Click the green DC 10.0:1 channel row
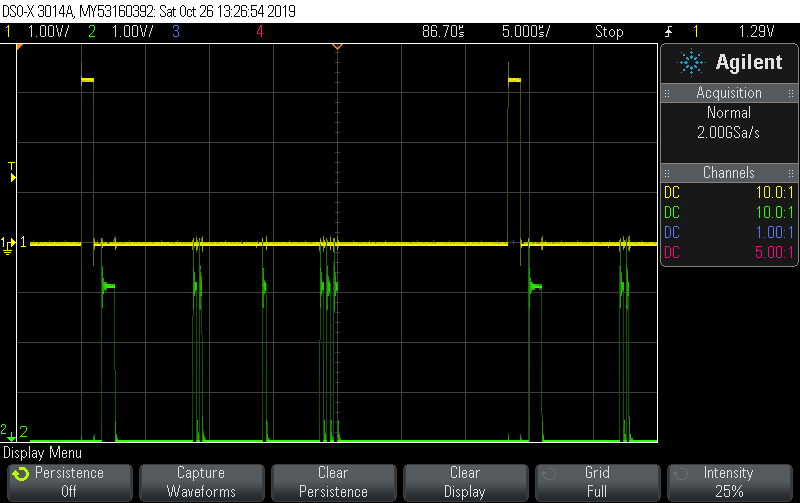 tap(729, 212)
